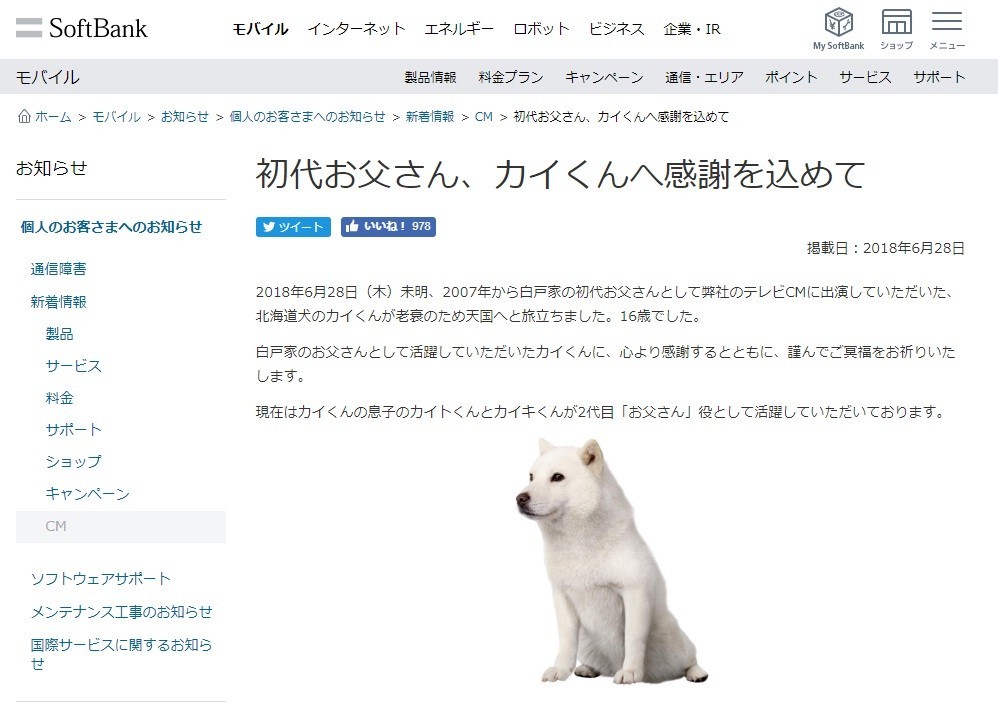
Task: Open the サポート item in the gray subnavigation bar
Action: (x=939, y=77)
